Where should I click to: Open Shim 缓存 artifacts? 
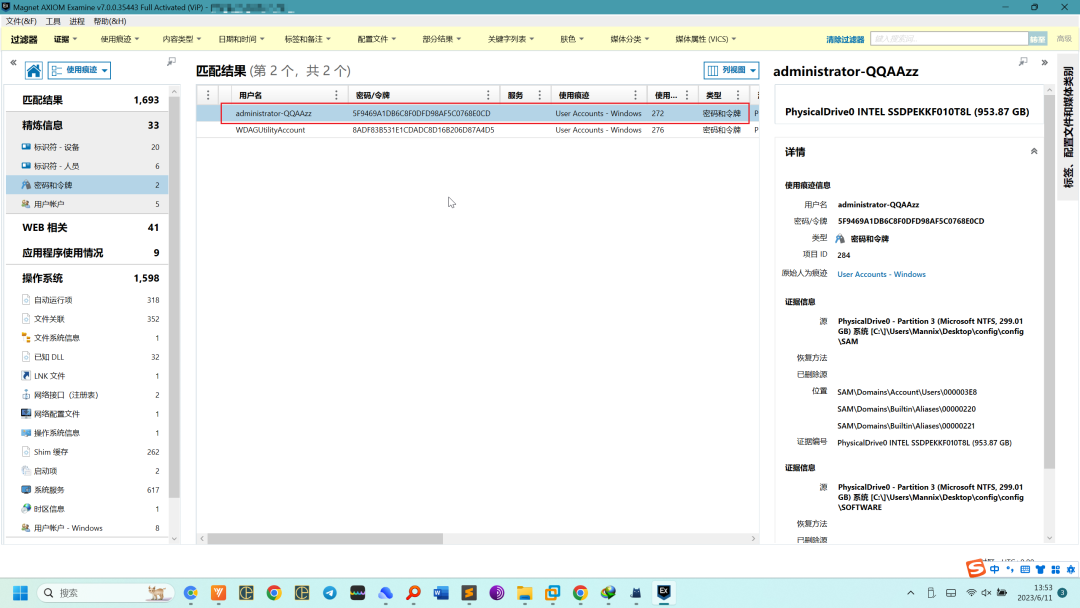87,452
